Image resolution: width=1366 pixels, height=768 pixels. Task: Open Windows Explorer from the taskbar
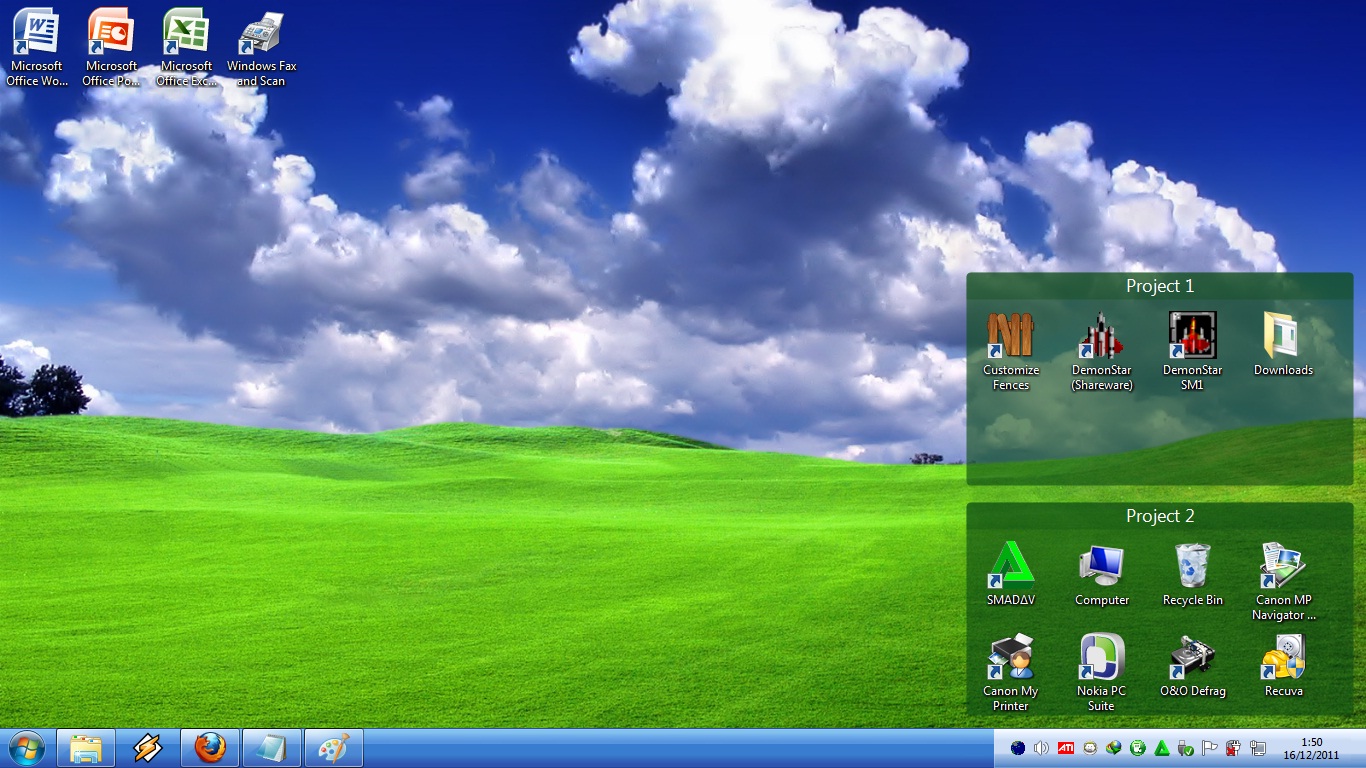pos(86,748)
